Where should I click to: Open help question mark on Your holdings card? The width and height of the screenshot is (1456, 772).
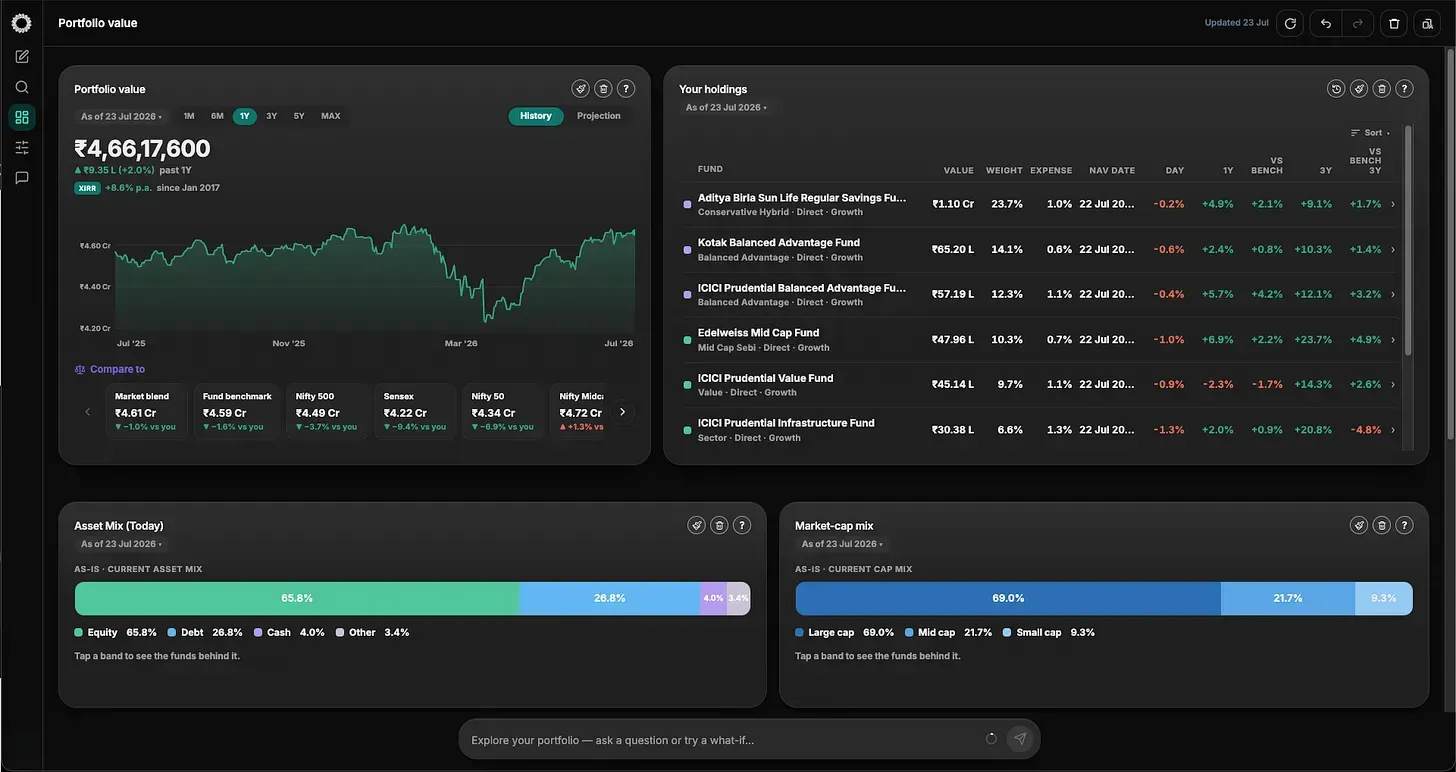(1405, 89)
